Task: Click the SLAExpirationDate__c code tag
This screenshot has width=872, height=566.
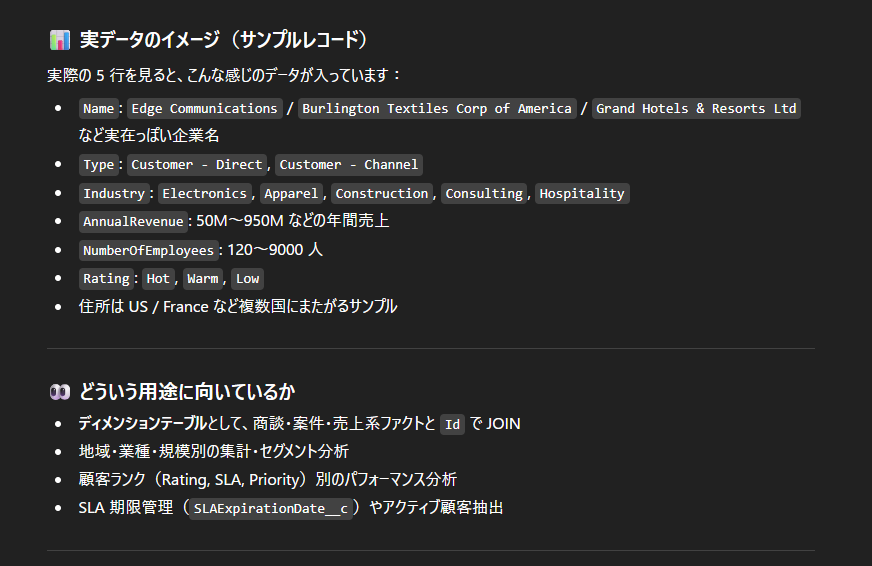Action: (271, 509)
